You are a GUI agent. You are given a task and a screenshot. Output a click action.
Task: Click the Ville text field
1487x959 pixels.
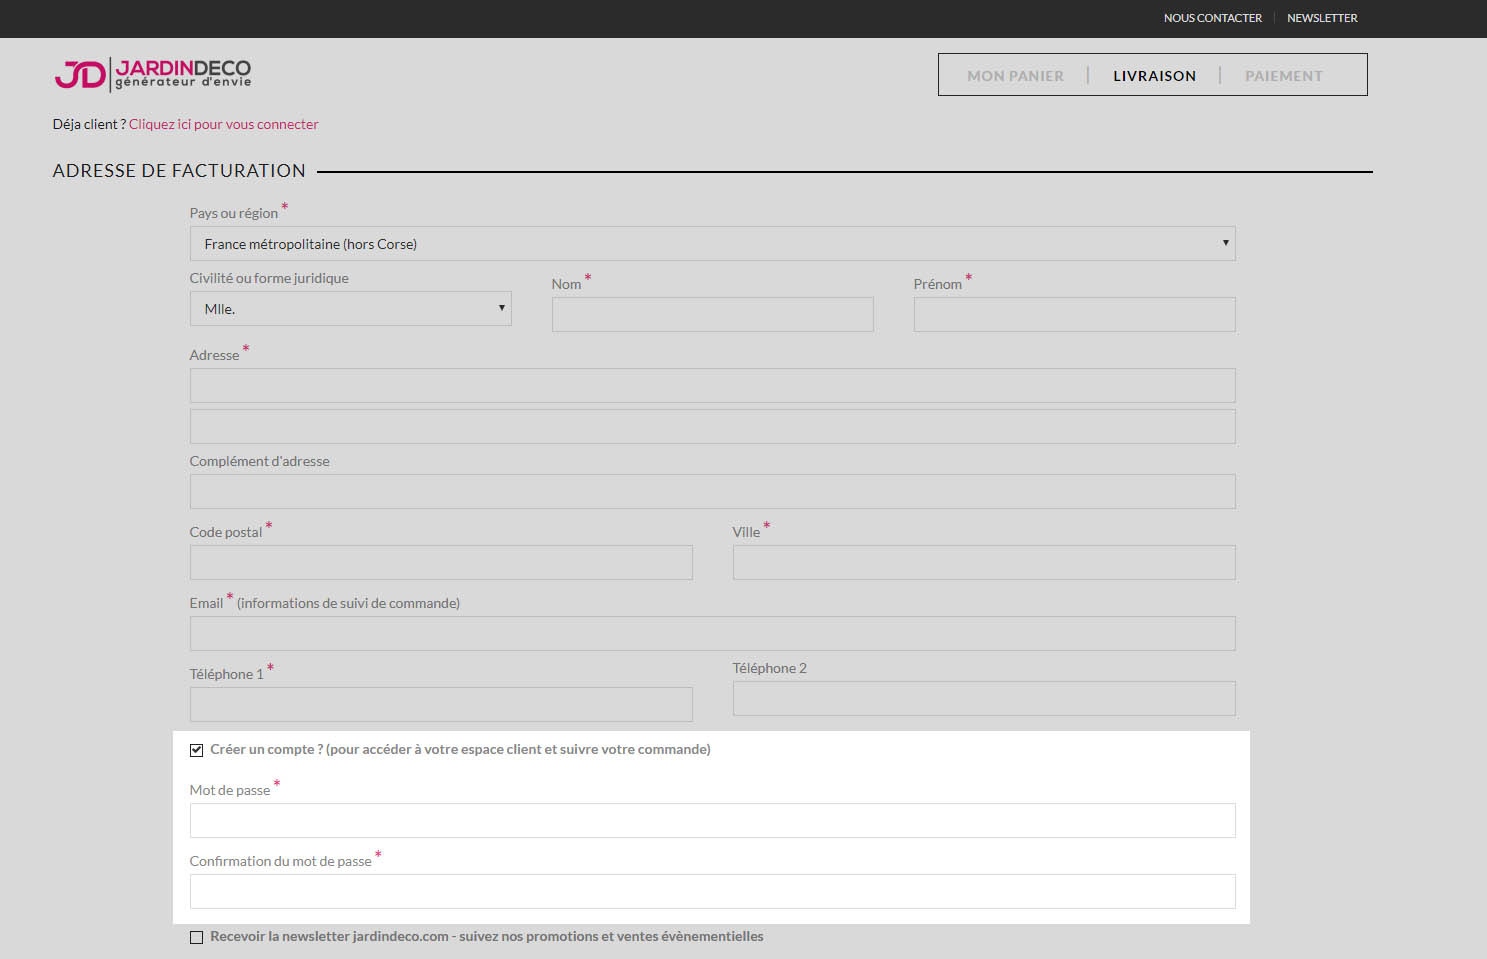[x=984, y=563]
